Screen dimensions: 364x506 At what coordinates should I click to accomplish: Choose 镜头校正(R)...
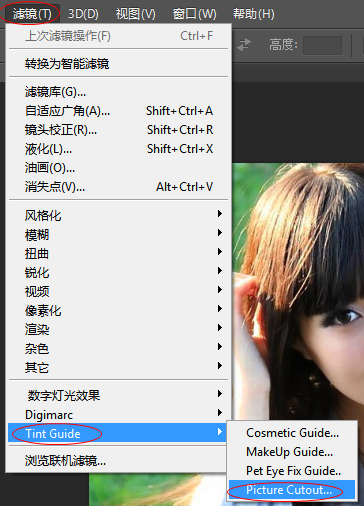118,130
